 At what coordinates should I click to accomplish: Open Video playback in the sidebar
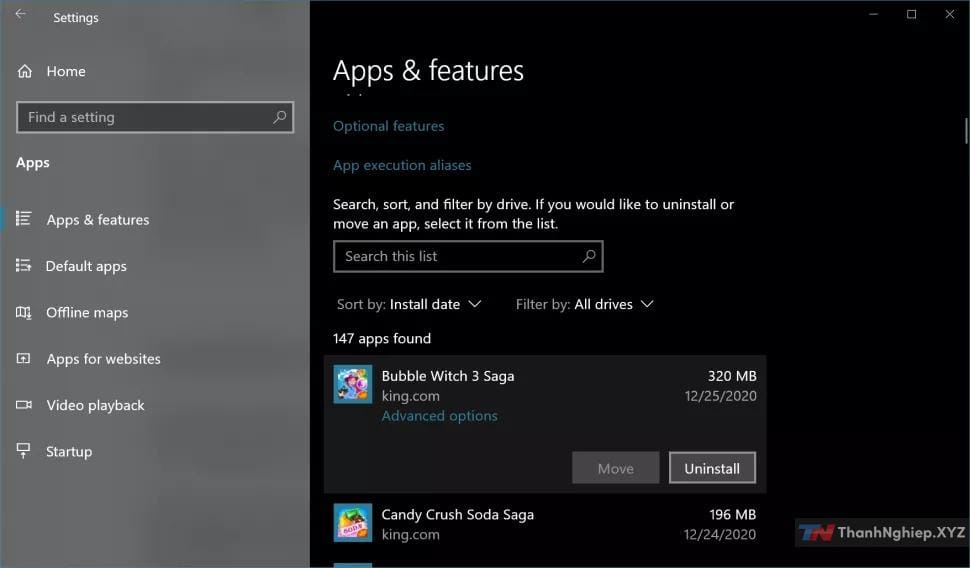coord(95,405)
